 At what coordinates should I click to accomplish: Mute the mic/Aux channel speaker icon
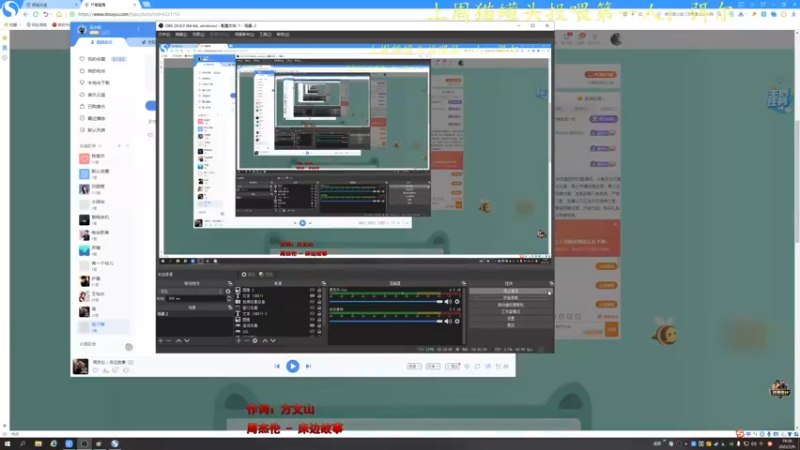tap(448, 302)
